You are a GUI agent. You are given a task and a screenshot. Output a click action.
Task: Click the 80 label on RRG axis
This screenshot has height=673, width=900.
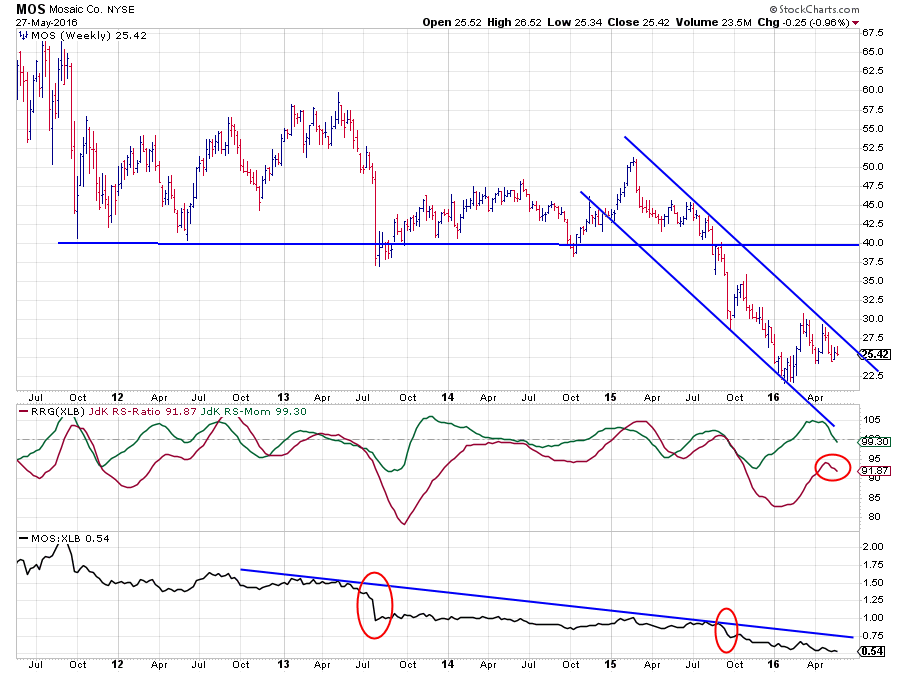[874, 517]
